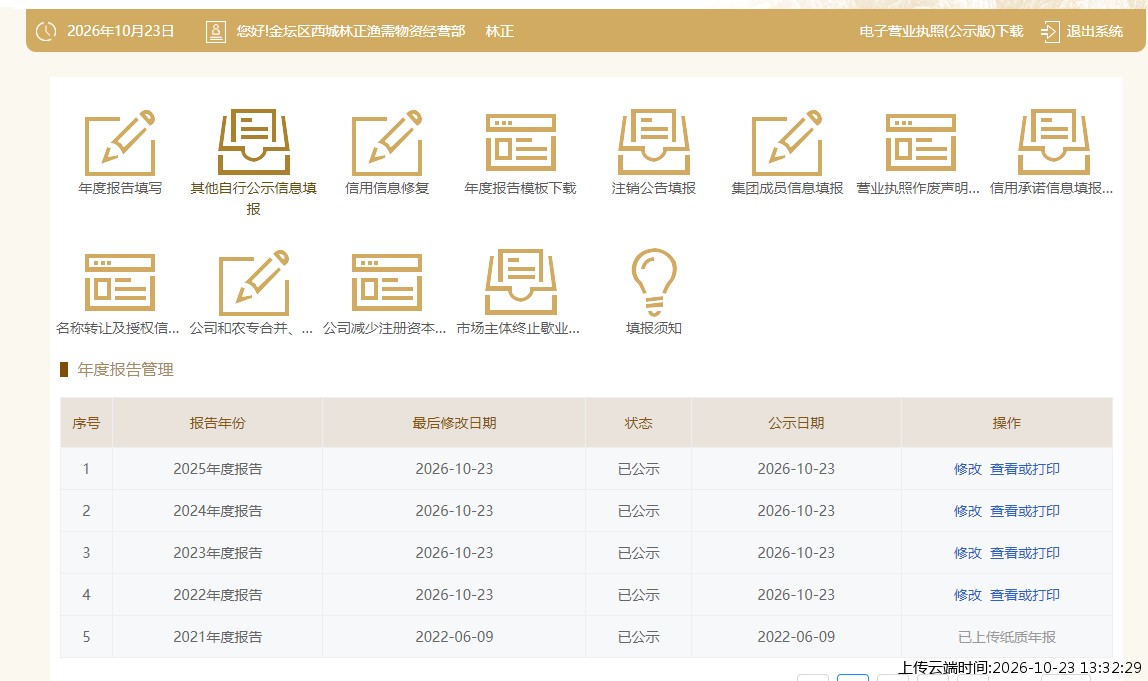Click 查看或打印 for 2022年度报告
Image resolution: width=1148 pixels, height=681 pixels.
(x=1025, y=595)
